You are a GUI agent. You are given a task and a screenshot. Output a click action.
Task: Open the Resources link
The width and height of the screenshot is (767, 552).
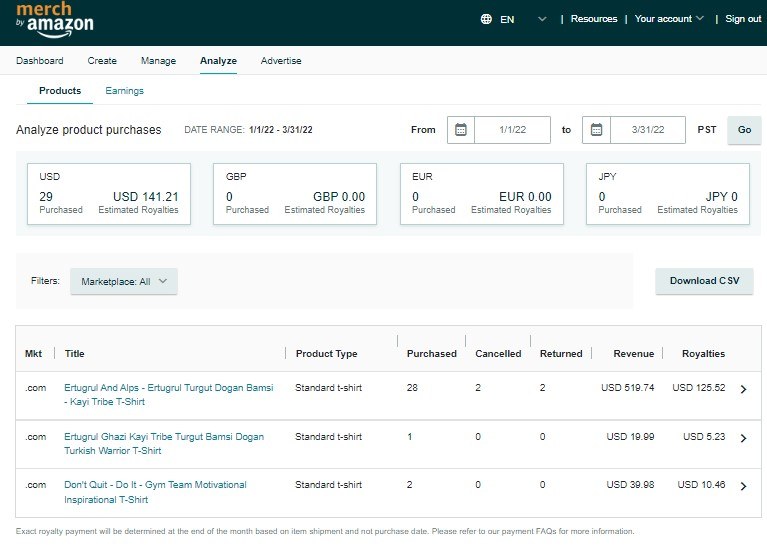click(x=594, y=19)
